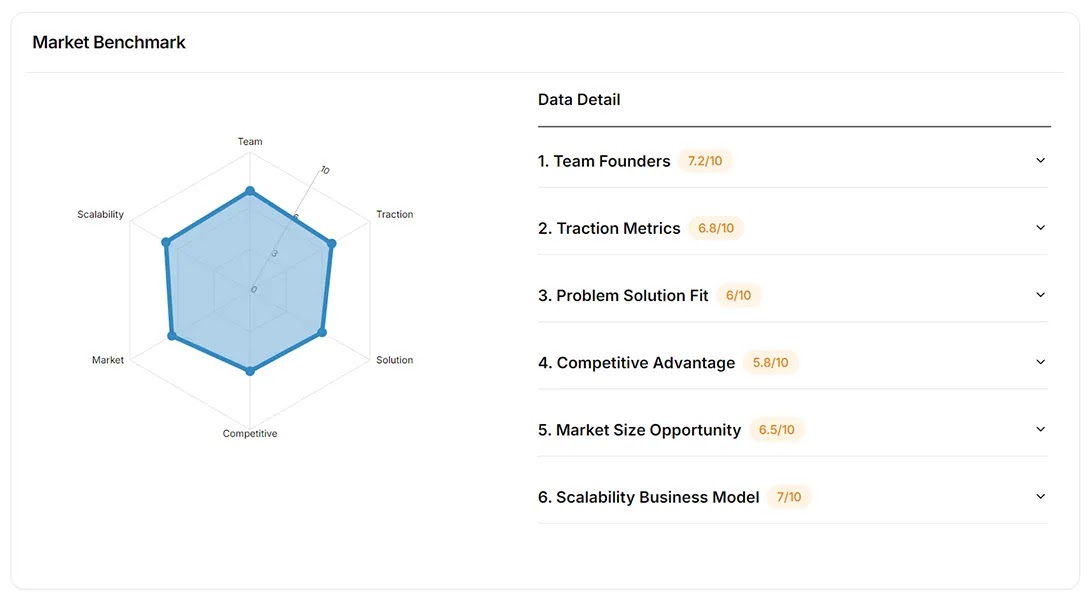Expand the Problem Solution Fit chevron
This screenshot has height=600, width=1089.
1040,295
